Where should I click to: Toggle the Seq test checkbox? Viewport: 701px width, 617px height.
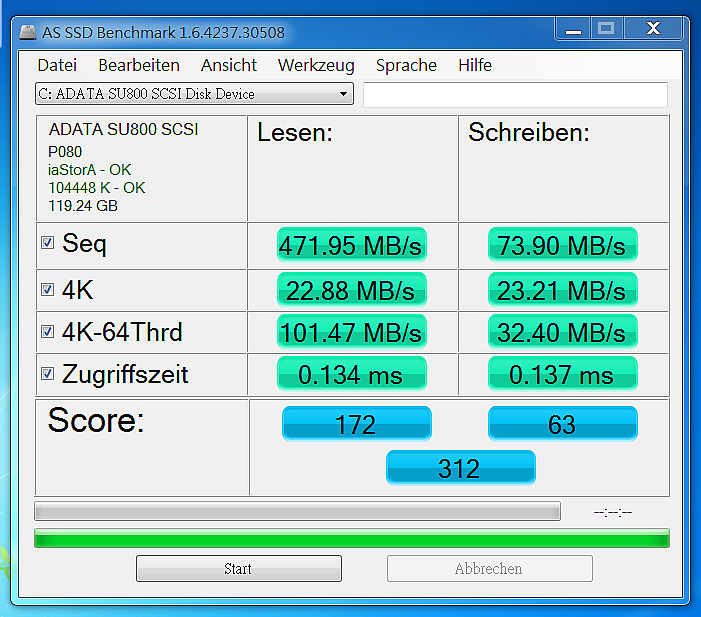(47, 243)
